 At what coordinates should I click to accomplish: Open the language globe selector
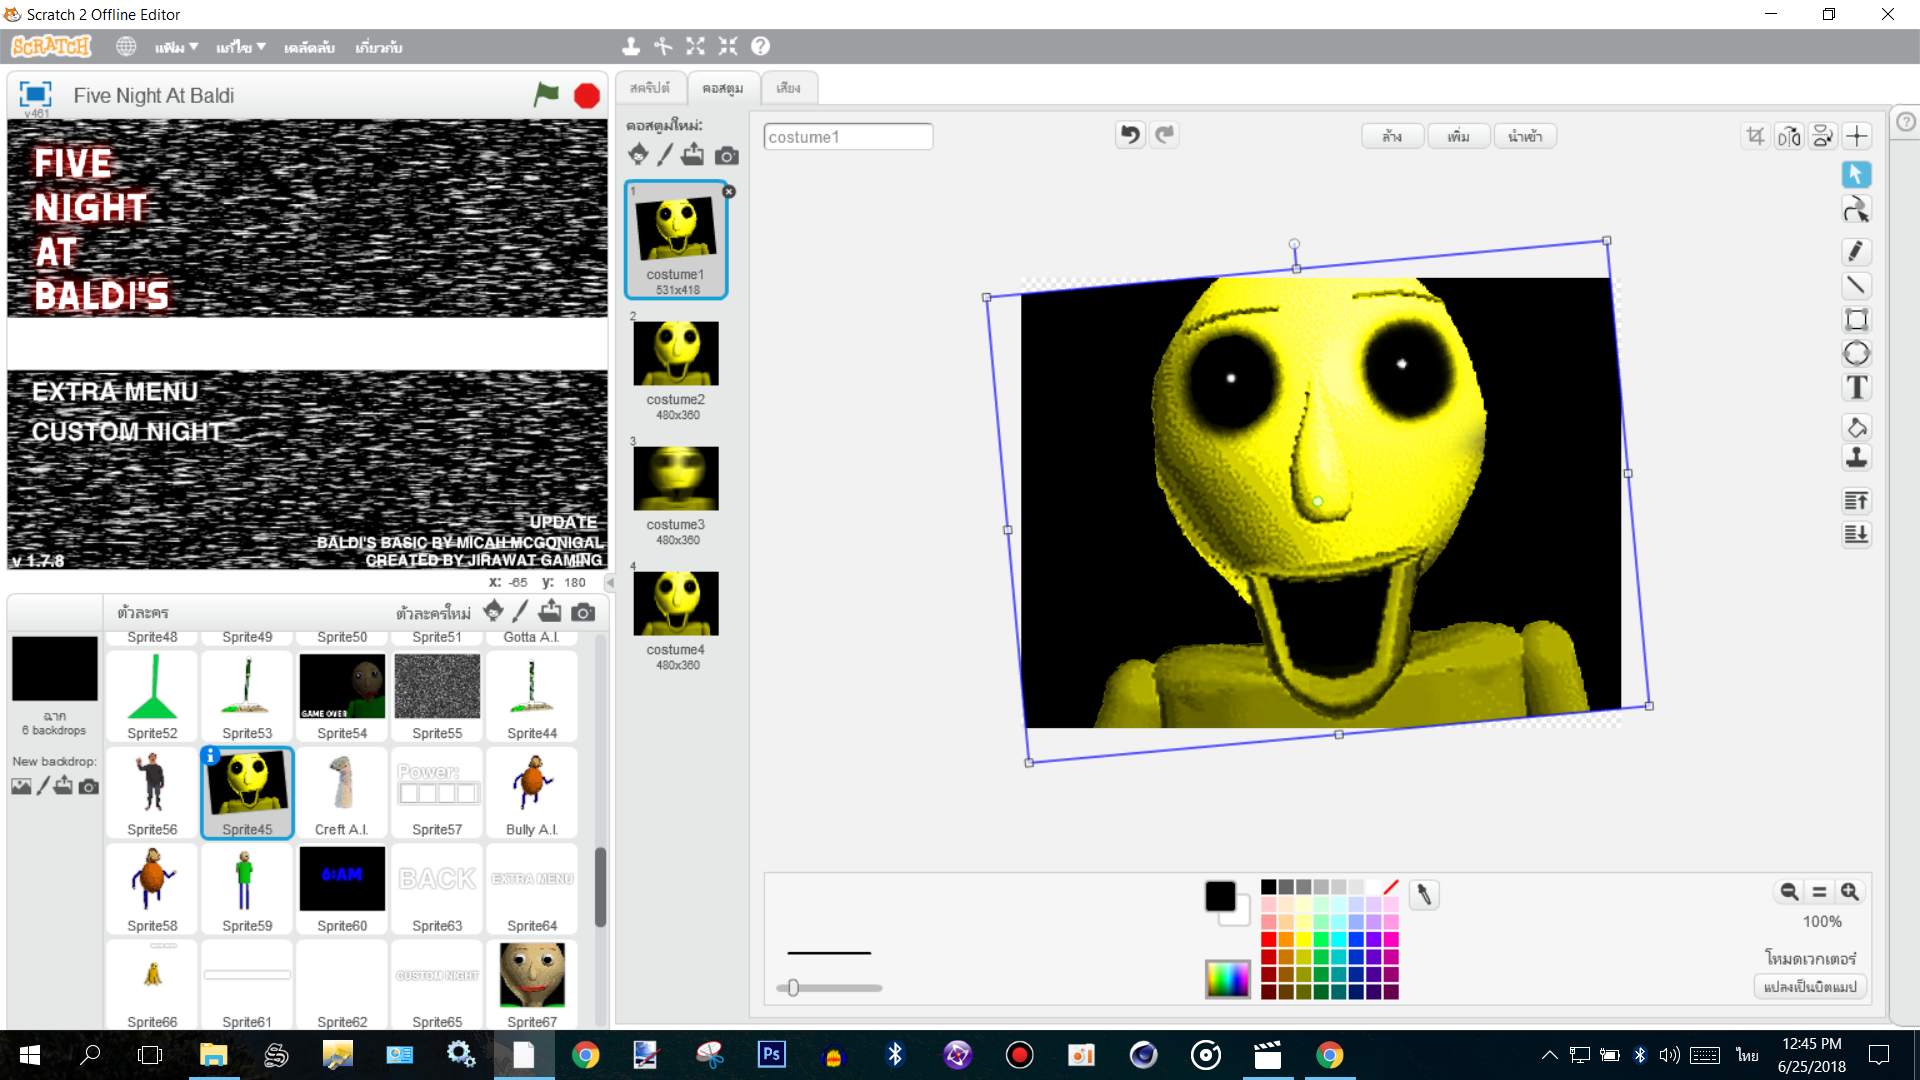[x=125, y=46]
